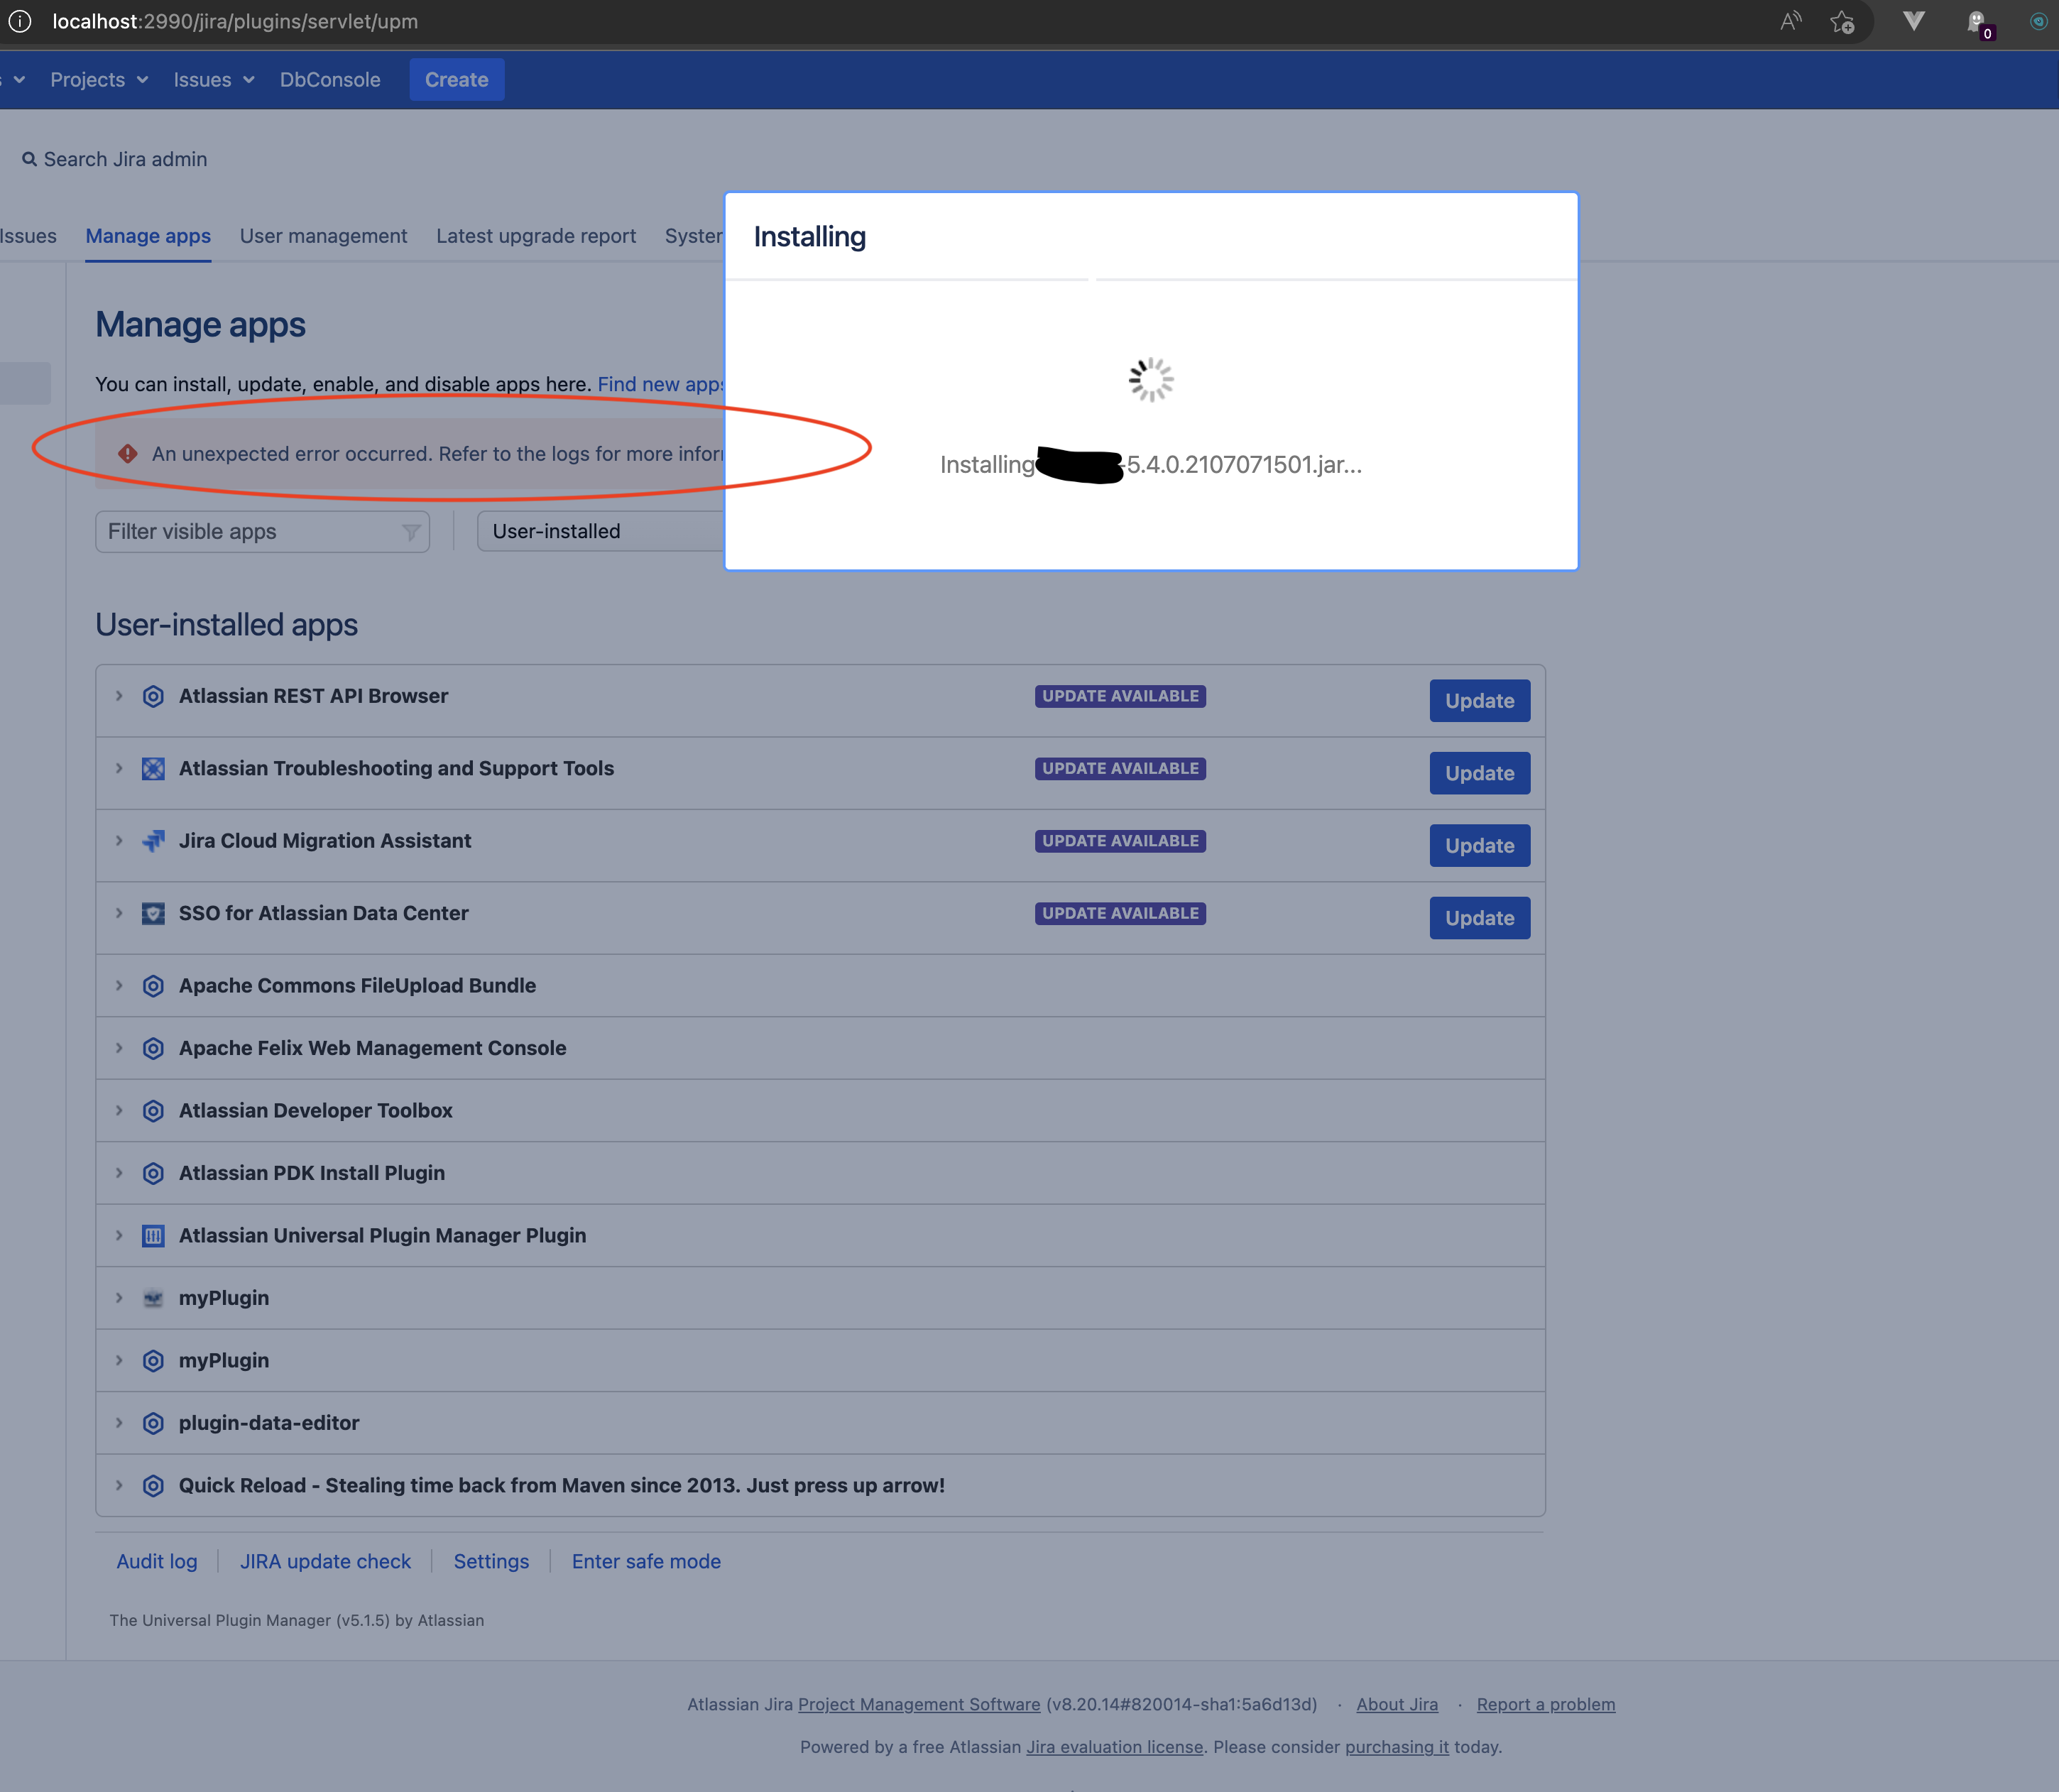Click the Jira Cloud Migration Assistant icon
The height and width of the screenshot is (1792, 2059).
point(153,841)
